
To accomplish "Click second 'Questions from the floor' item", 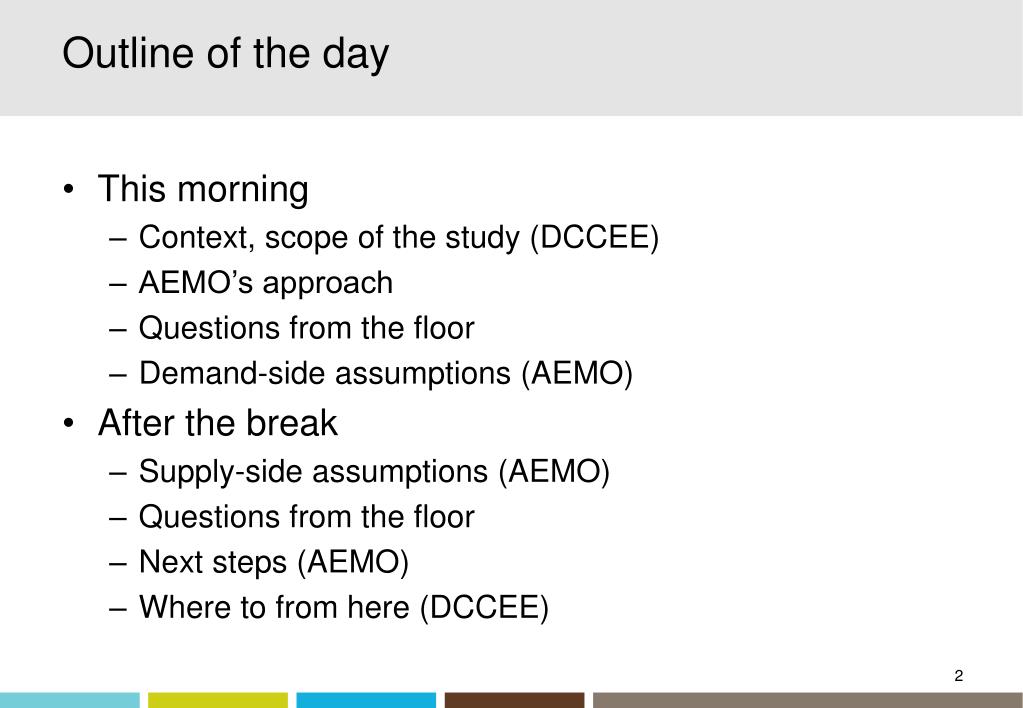I will (307, 517).
